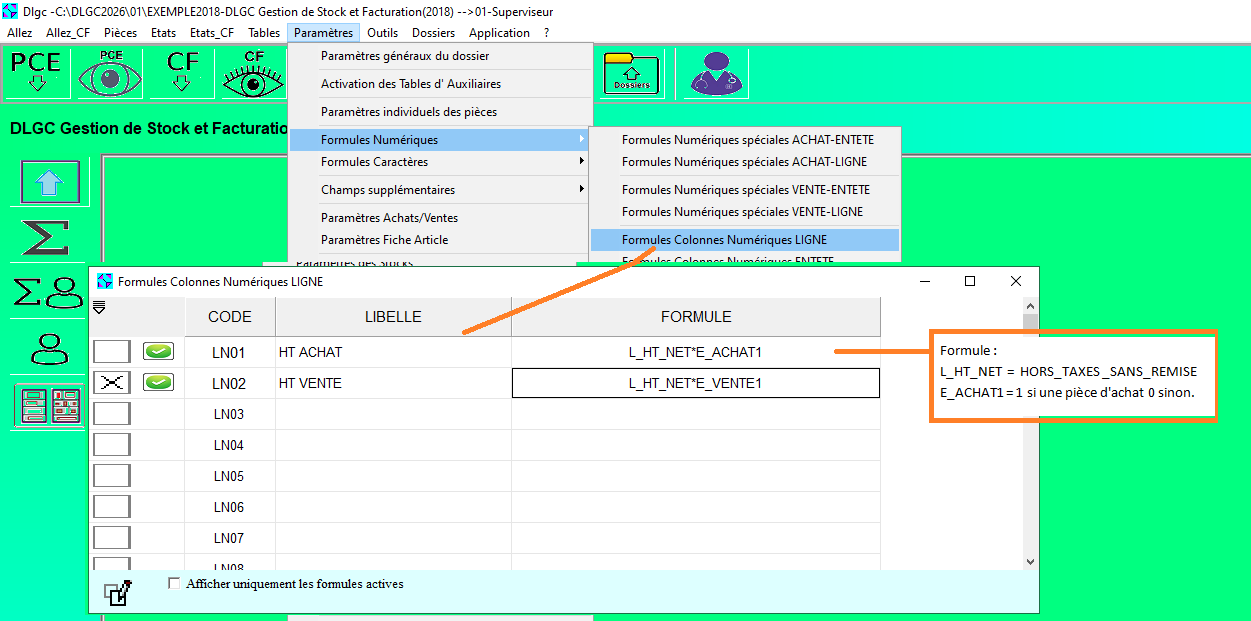Screen dimensions: 1251x621
Task: Click the PCE down-arrow toolbar icon
Action: (37, 73)
